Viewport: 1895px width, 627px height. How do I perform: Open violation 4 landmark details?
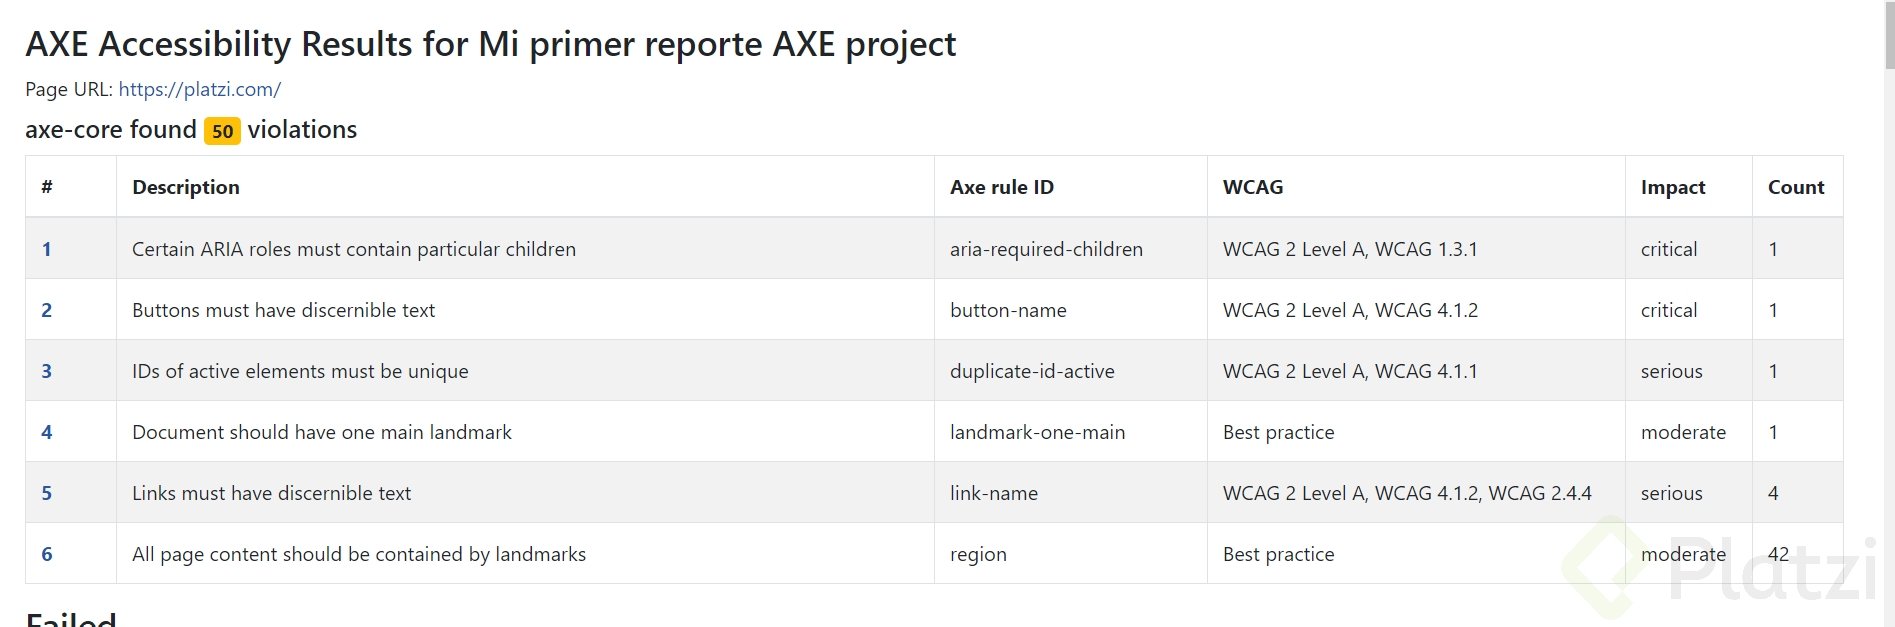pos(46,432)
